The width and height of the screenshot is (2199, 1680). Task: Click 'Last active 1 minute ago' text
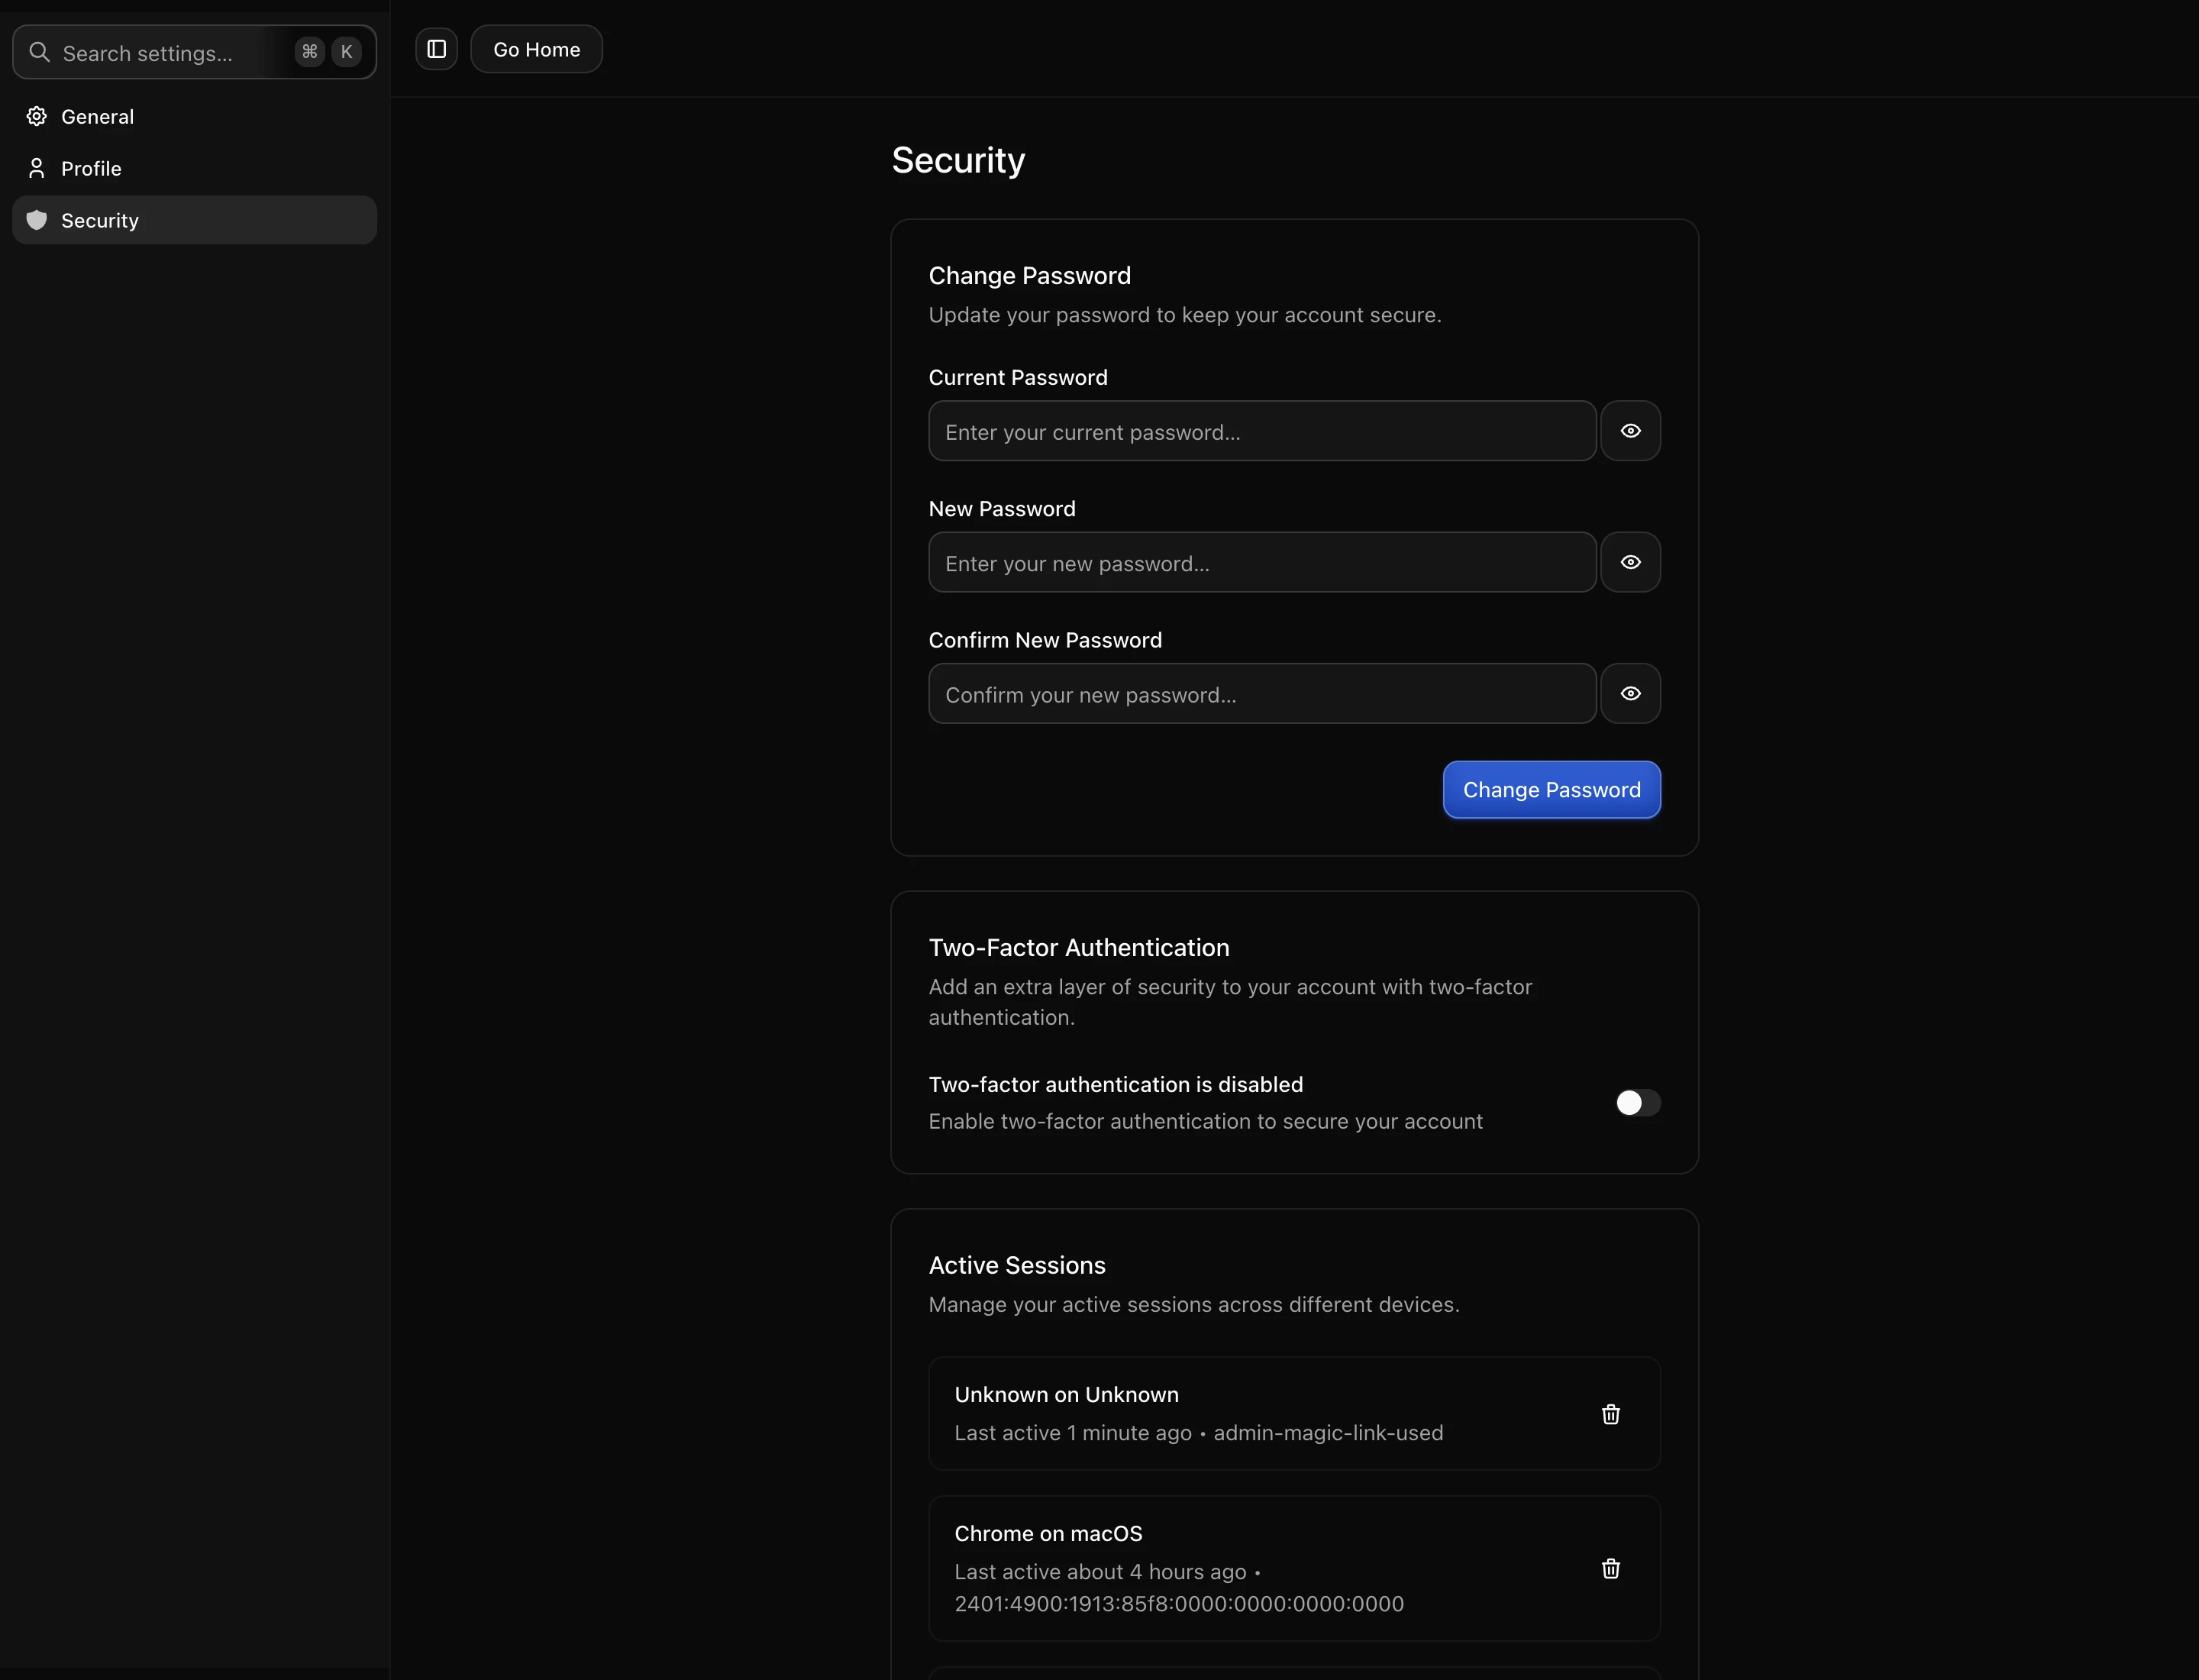click(1073, 1433)
